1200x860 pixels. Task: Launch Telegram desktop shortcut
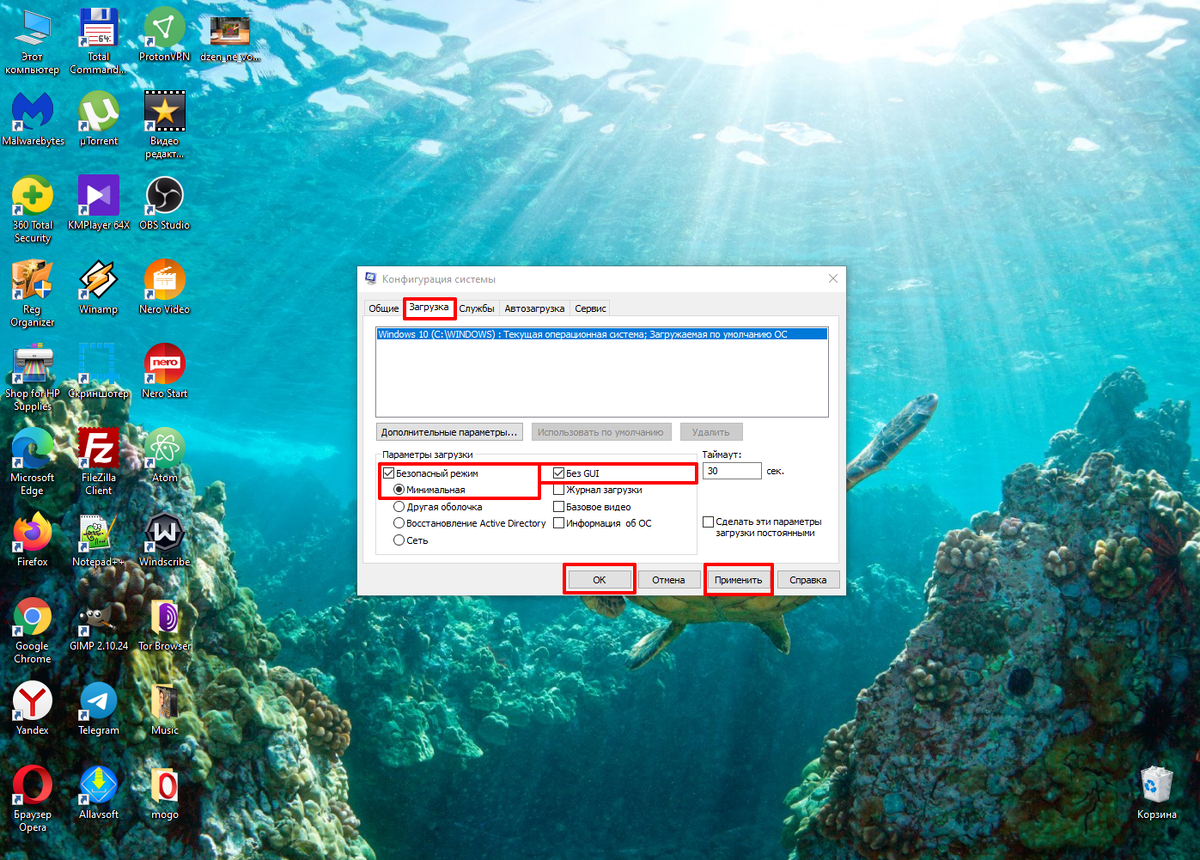(x=98, y=708)
